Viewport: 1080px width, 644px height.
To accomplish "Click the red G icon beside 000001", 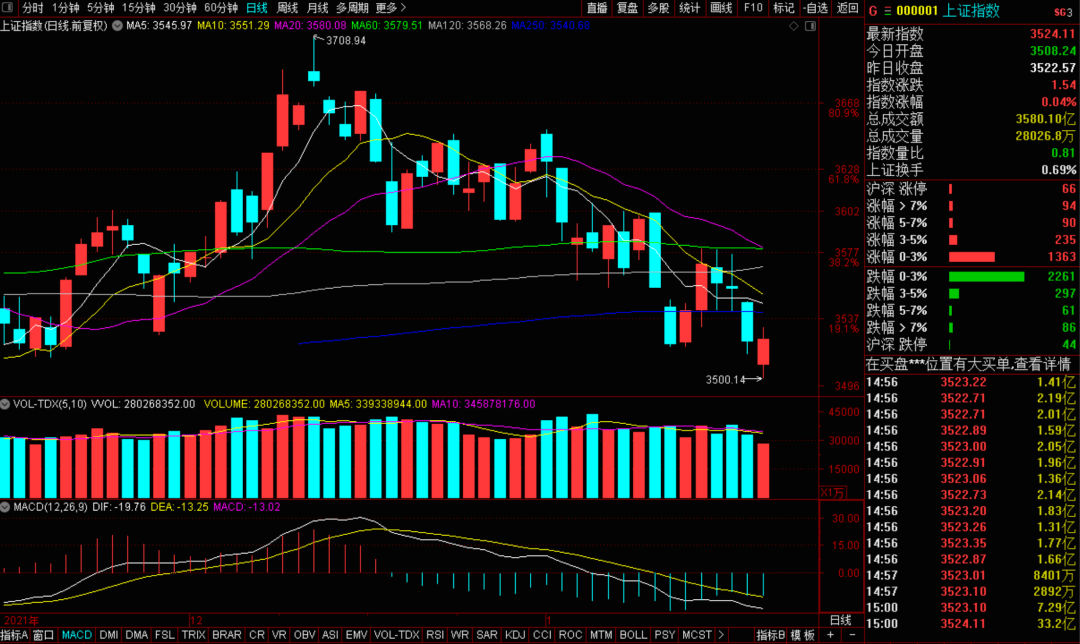I will tap(873, 11).
